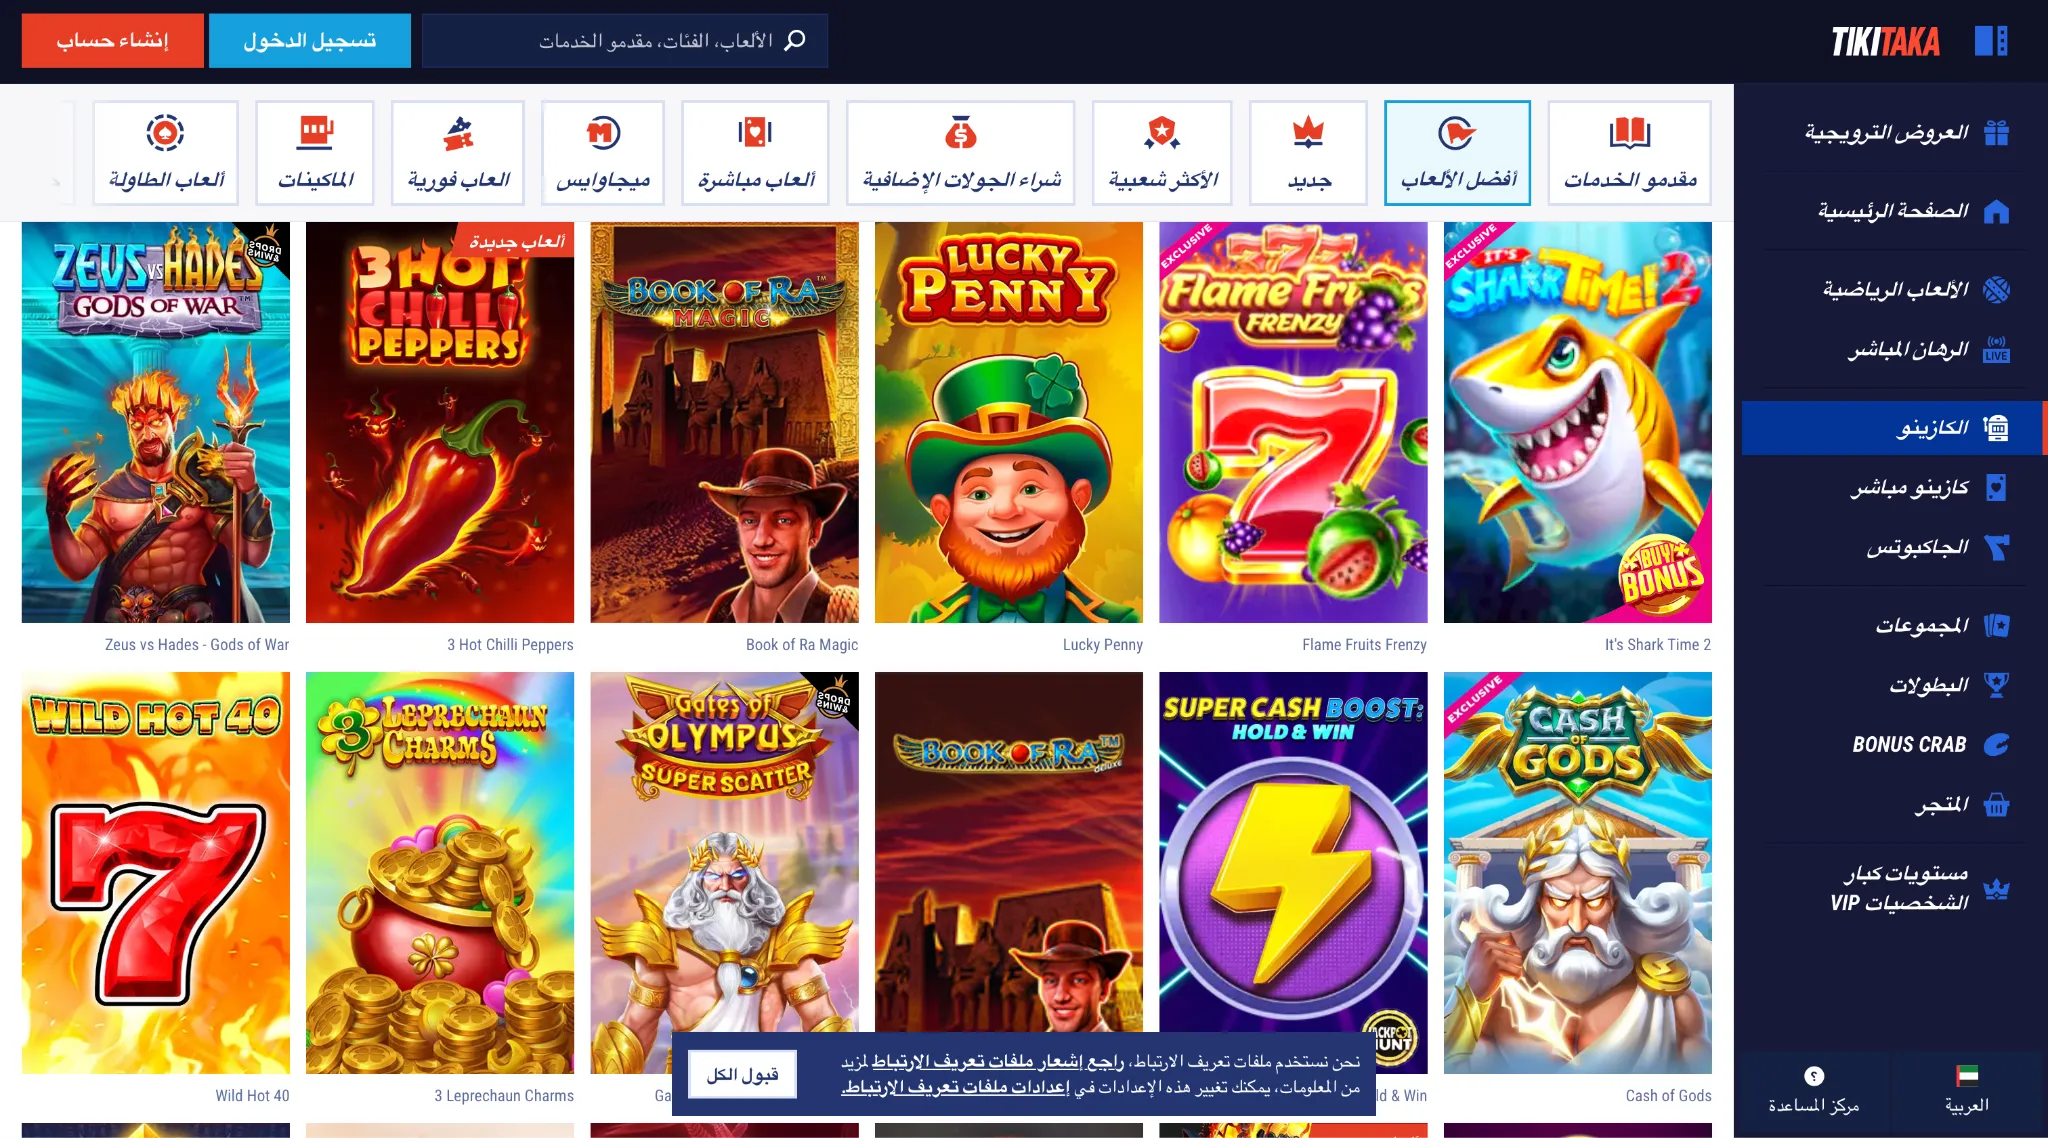The width and height of the screenshot is (2048, 1138).
Task: Click the UAE flag language icon
Action: [x=1967, y=1076]
